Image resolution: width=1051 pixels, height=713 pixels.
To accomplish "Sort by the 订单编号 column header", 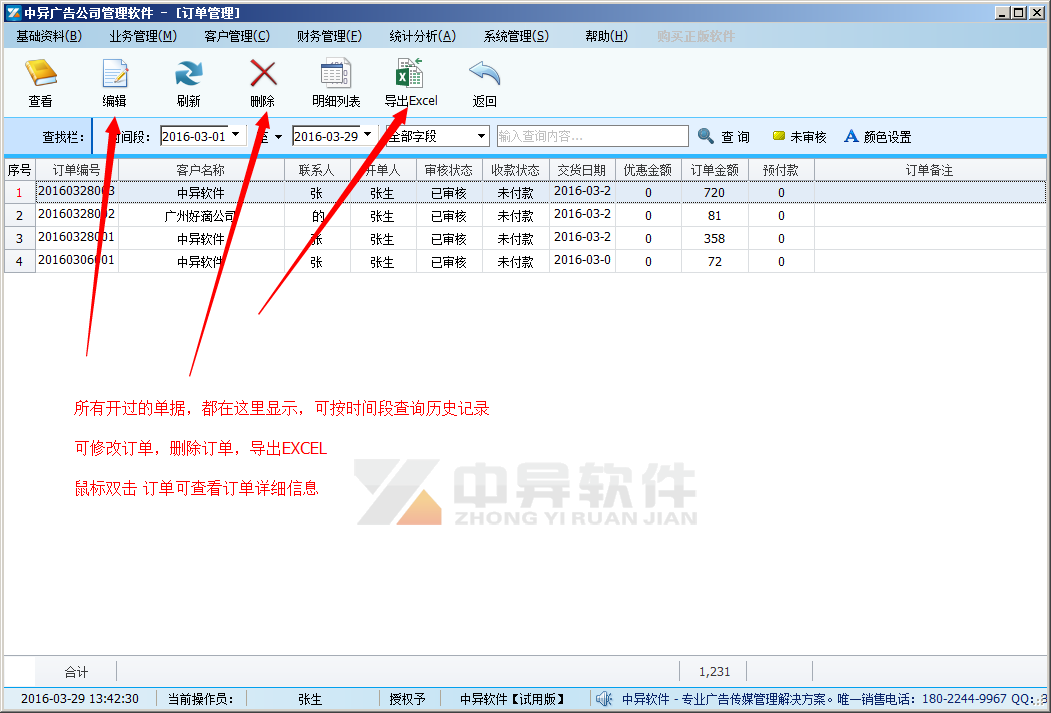I will coord(76,170).
